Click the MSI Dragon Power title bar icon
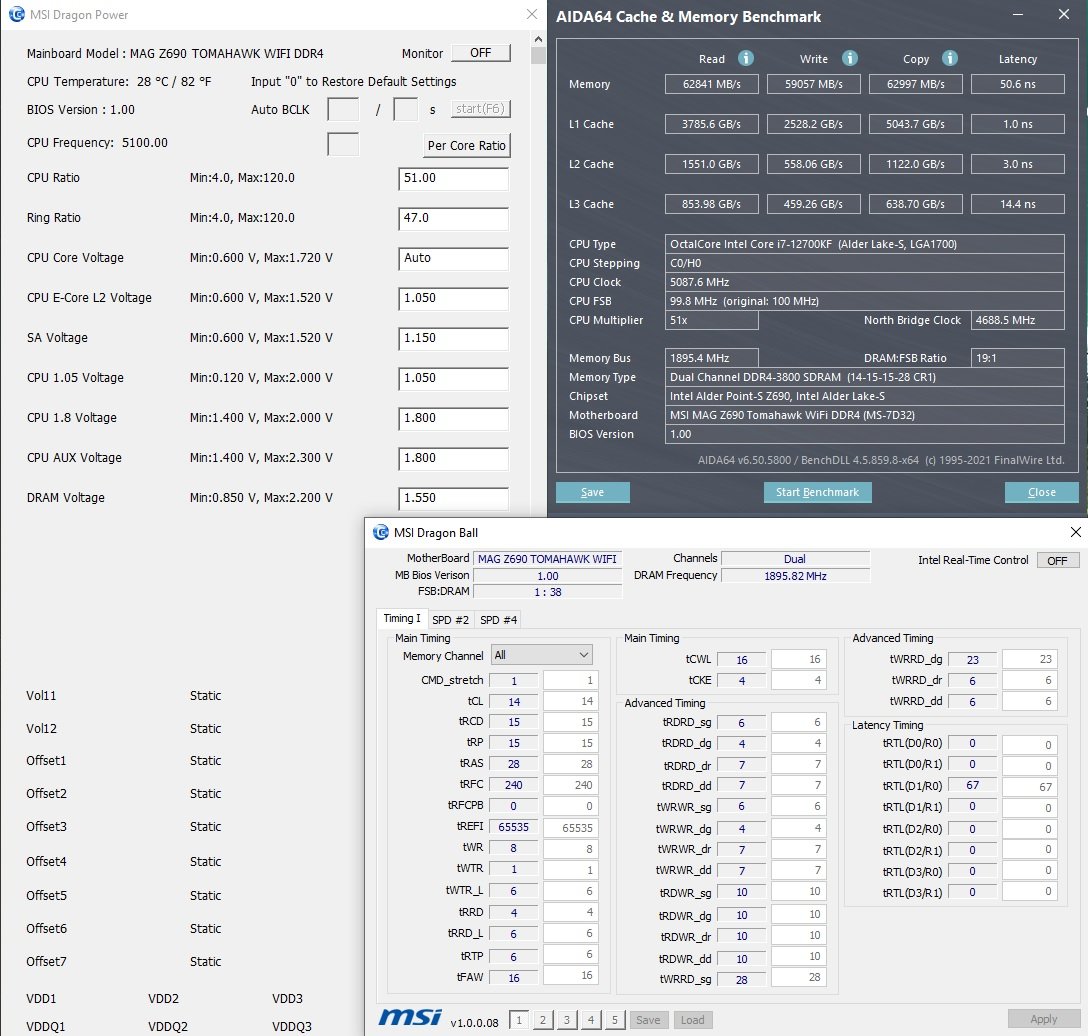The height and width of the screenshot is (1036, 1088). [x=16, y=15]
